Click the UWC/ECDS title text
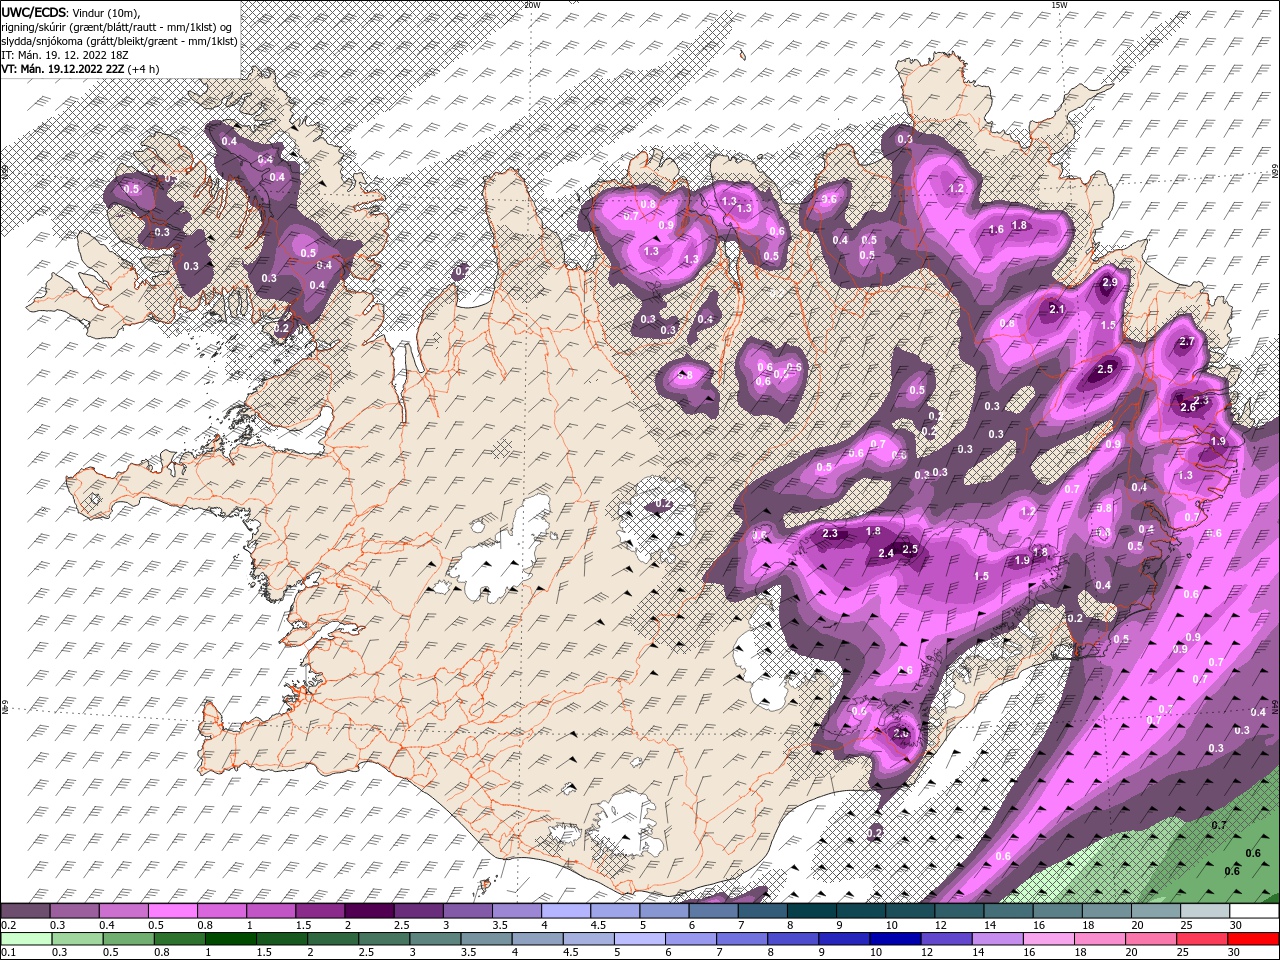Screen dimensions: 1280x960 tap(32, 11)
